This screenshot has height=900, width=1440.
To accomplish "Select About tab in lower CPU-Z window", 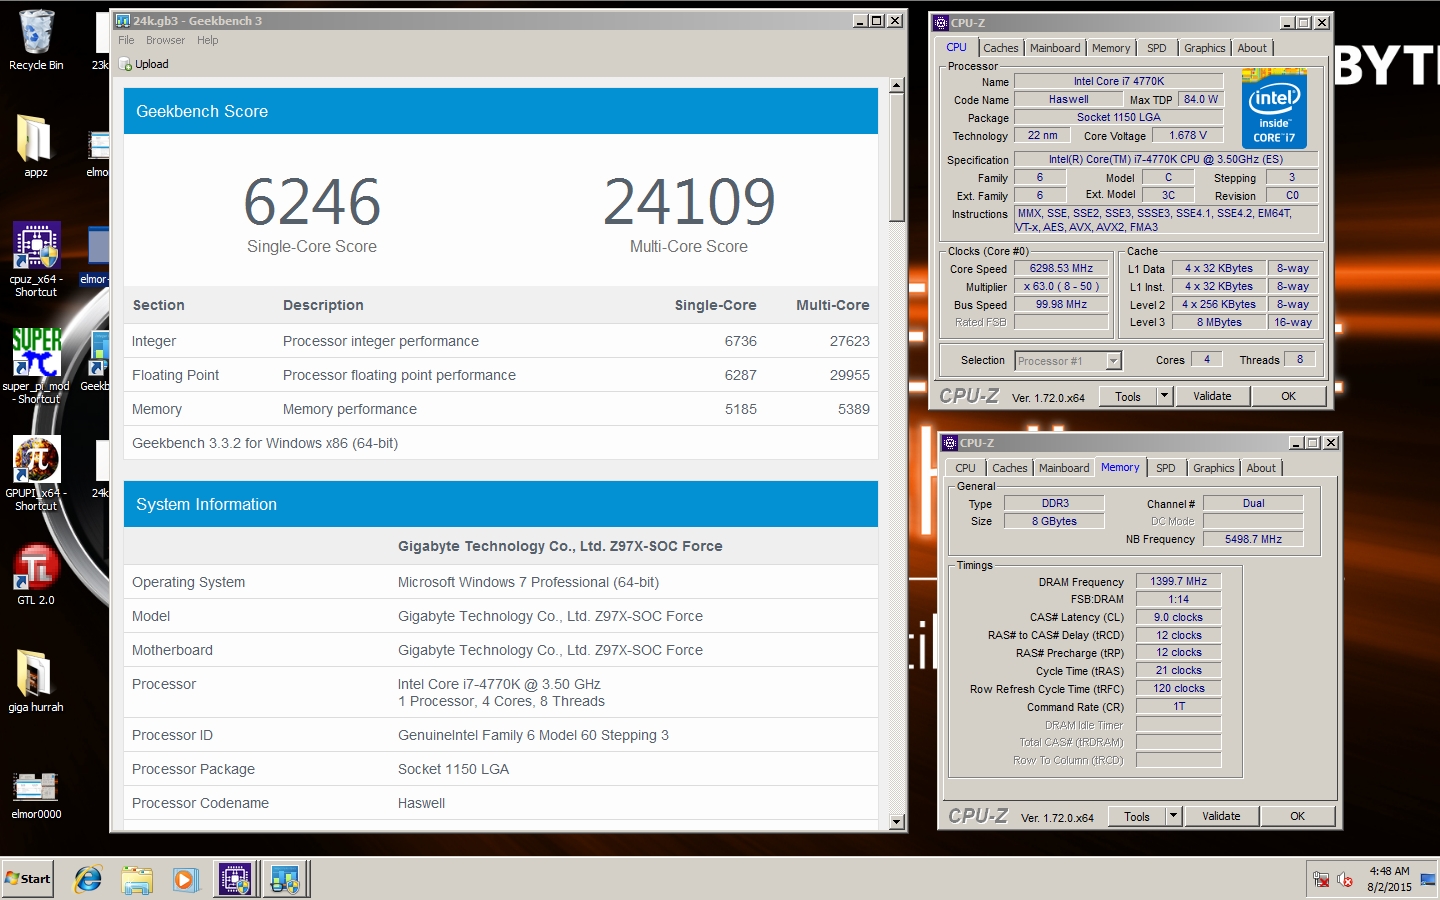I will click(1261, 468).
